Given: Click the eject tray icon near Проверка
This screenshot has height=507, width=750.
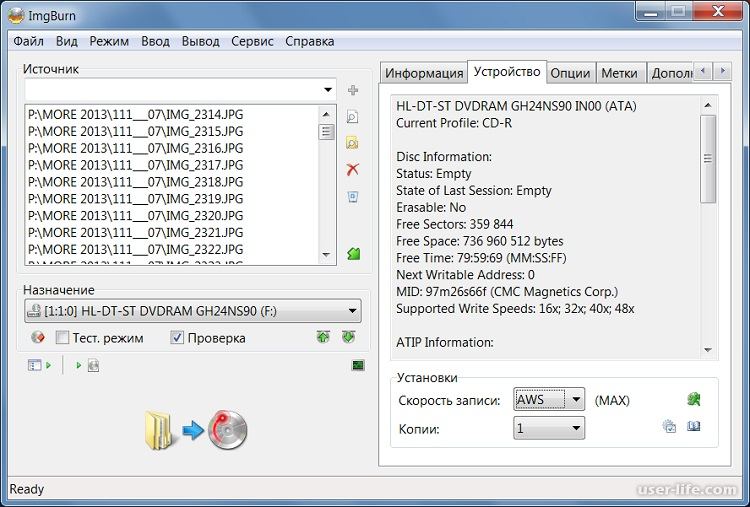Looking at the screenshot, I should coord(323,338).
